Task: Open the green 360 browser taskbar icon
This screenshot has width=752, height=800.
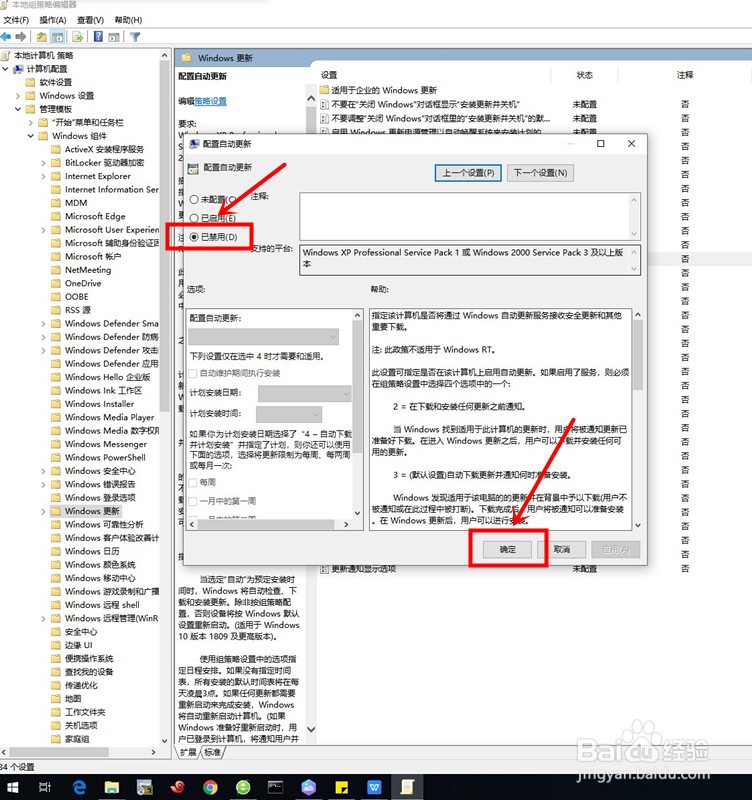Action: pyautogui.click(x=243, y=787)
